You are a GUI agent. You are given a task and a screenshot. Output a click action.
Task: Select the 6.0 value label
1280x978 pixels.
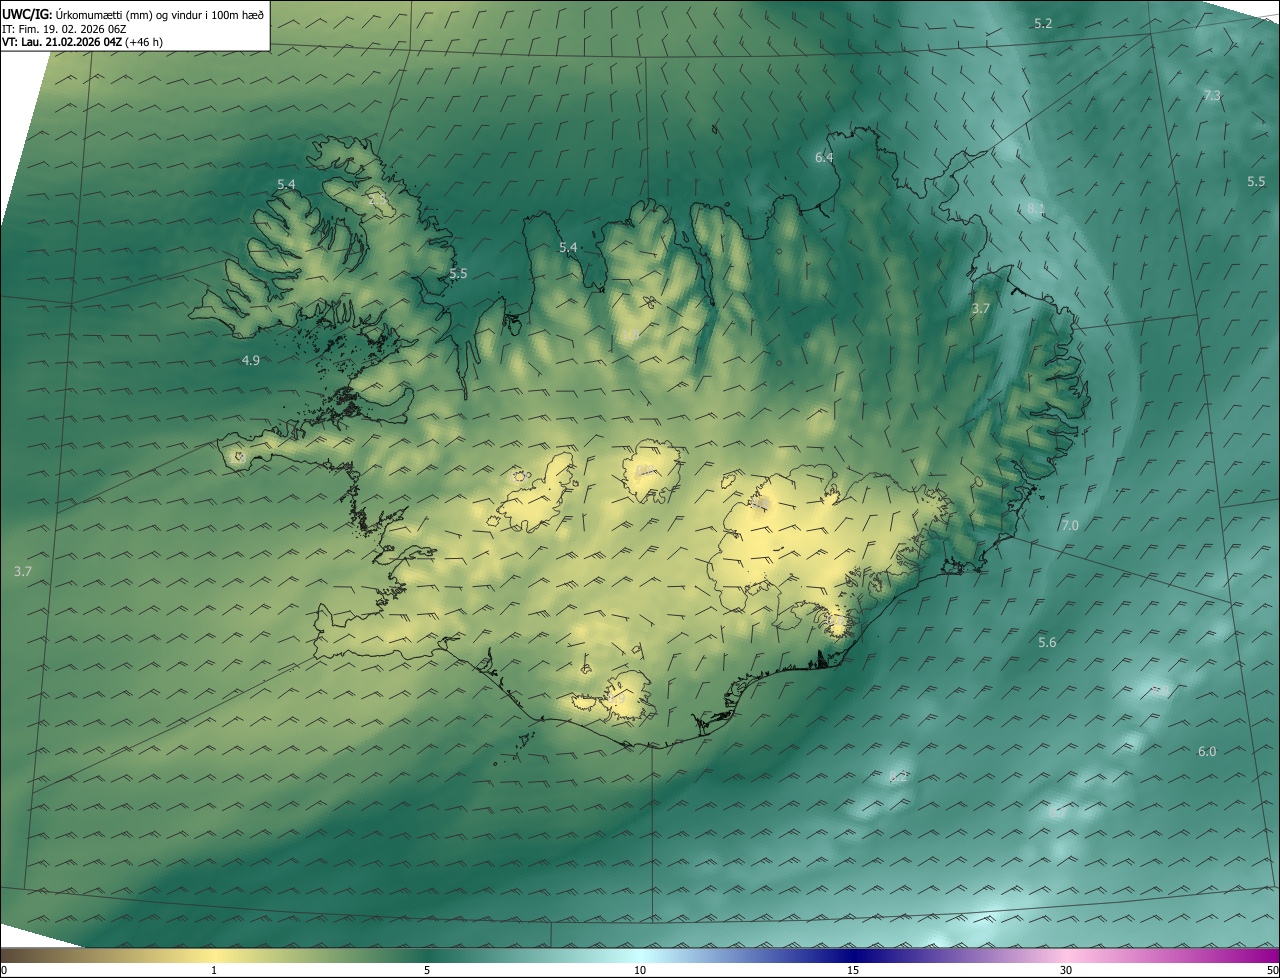pyautogui.click(x=1207, y=752)
